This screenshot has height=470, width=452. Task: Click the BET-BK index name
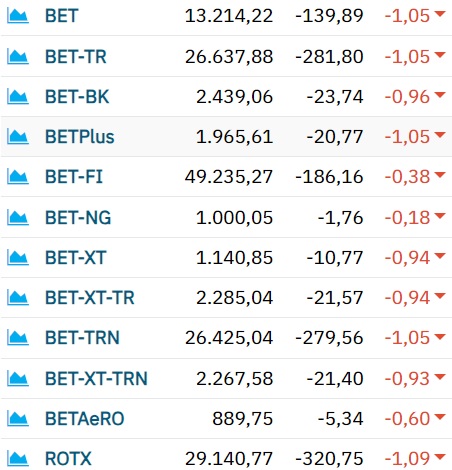77,97
